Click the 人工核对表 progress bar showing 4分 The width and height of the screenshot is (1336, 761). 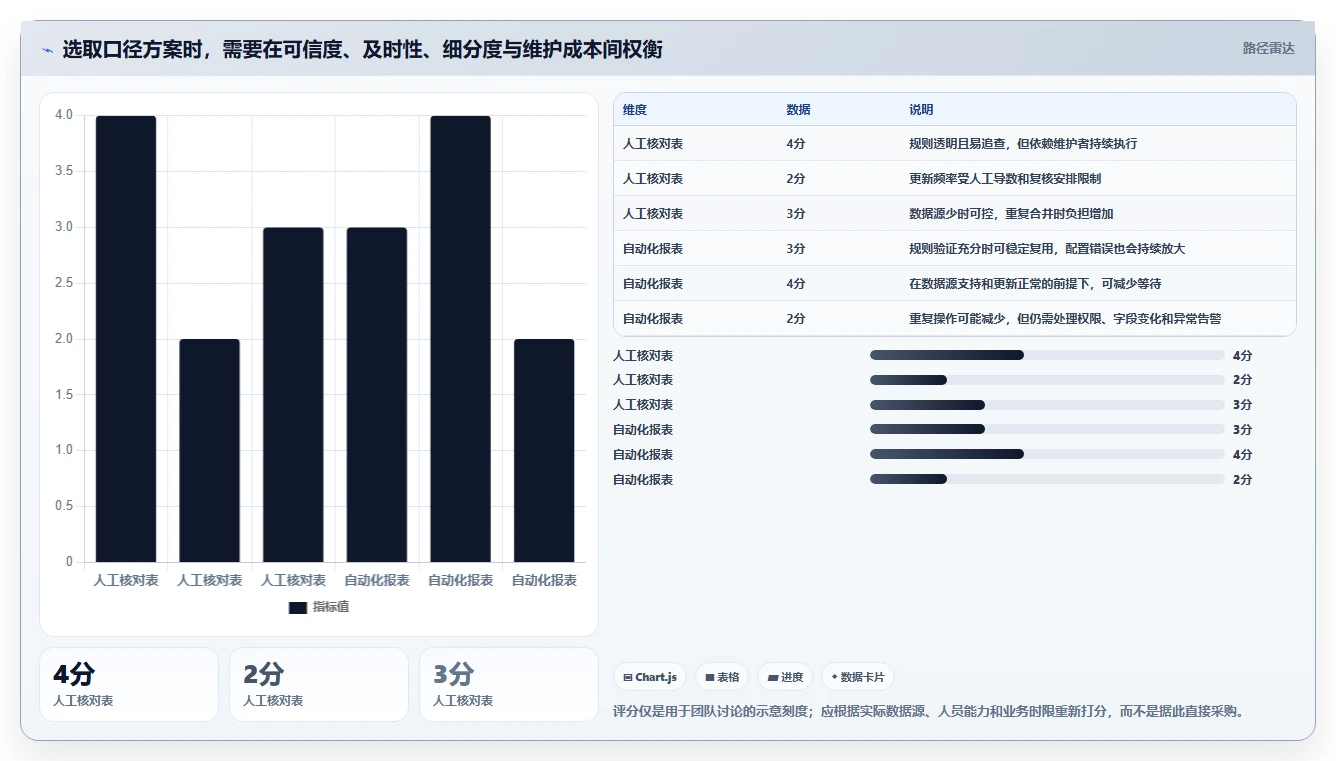click(x=1047, y=355)
